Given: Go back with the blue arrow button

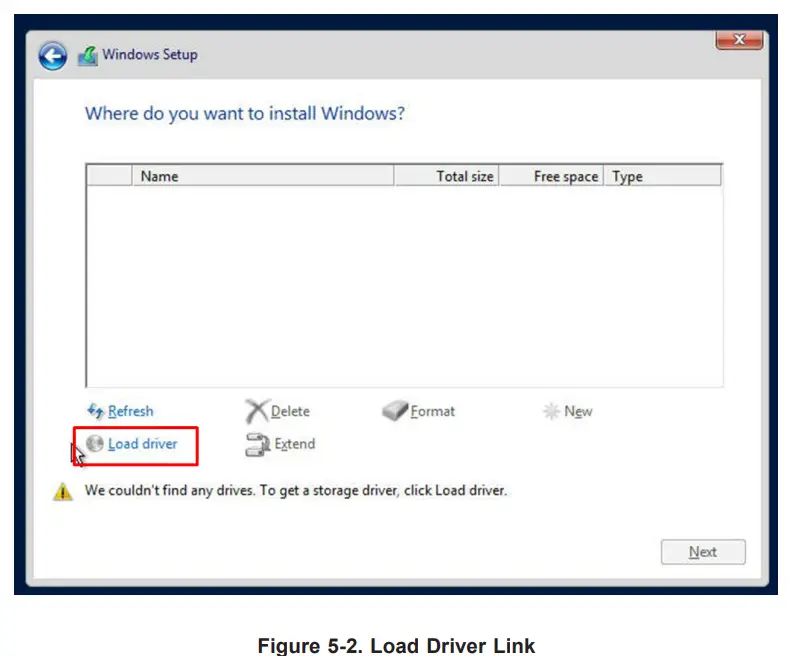Looking at the screenshot, I should tap(52, 55).
